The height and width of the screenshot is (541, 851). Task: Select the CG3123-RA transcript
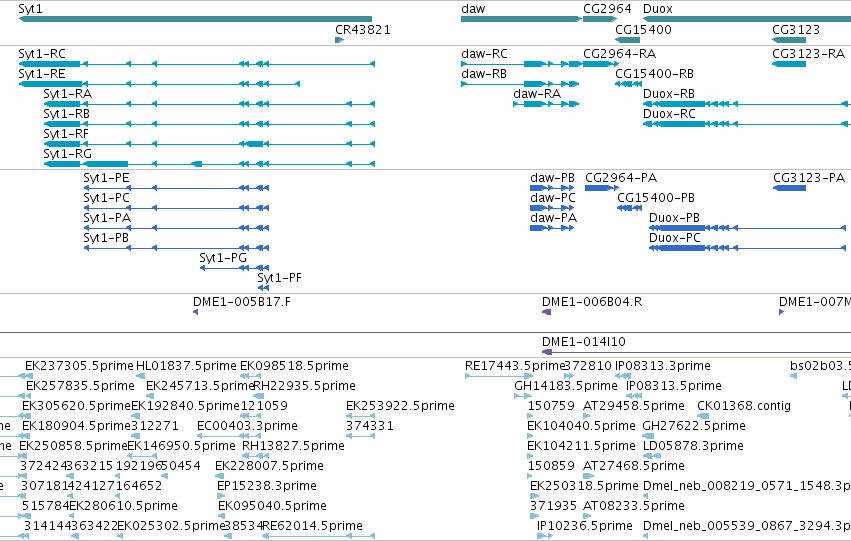[789, 64]
